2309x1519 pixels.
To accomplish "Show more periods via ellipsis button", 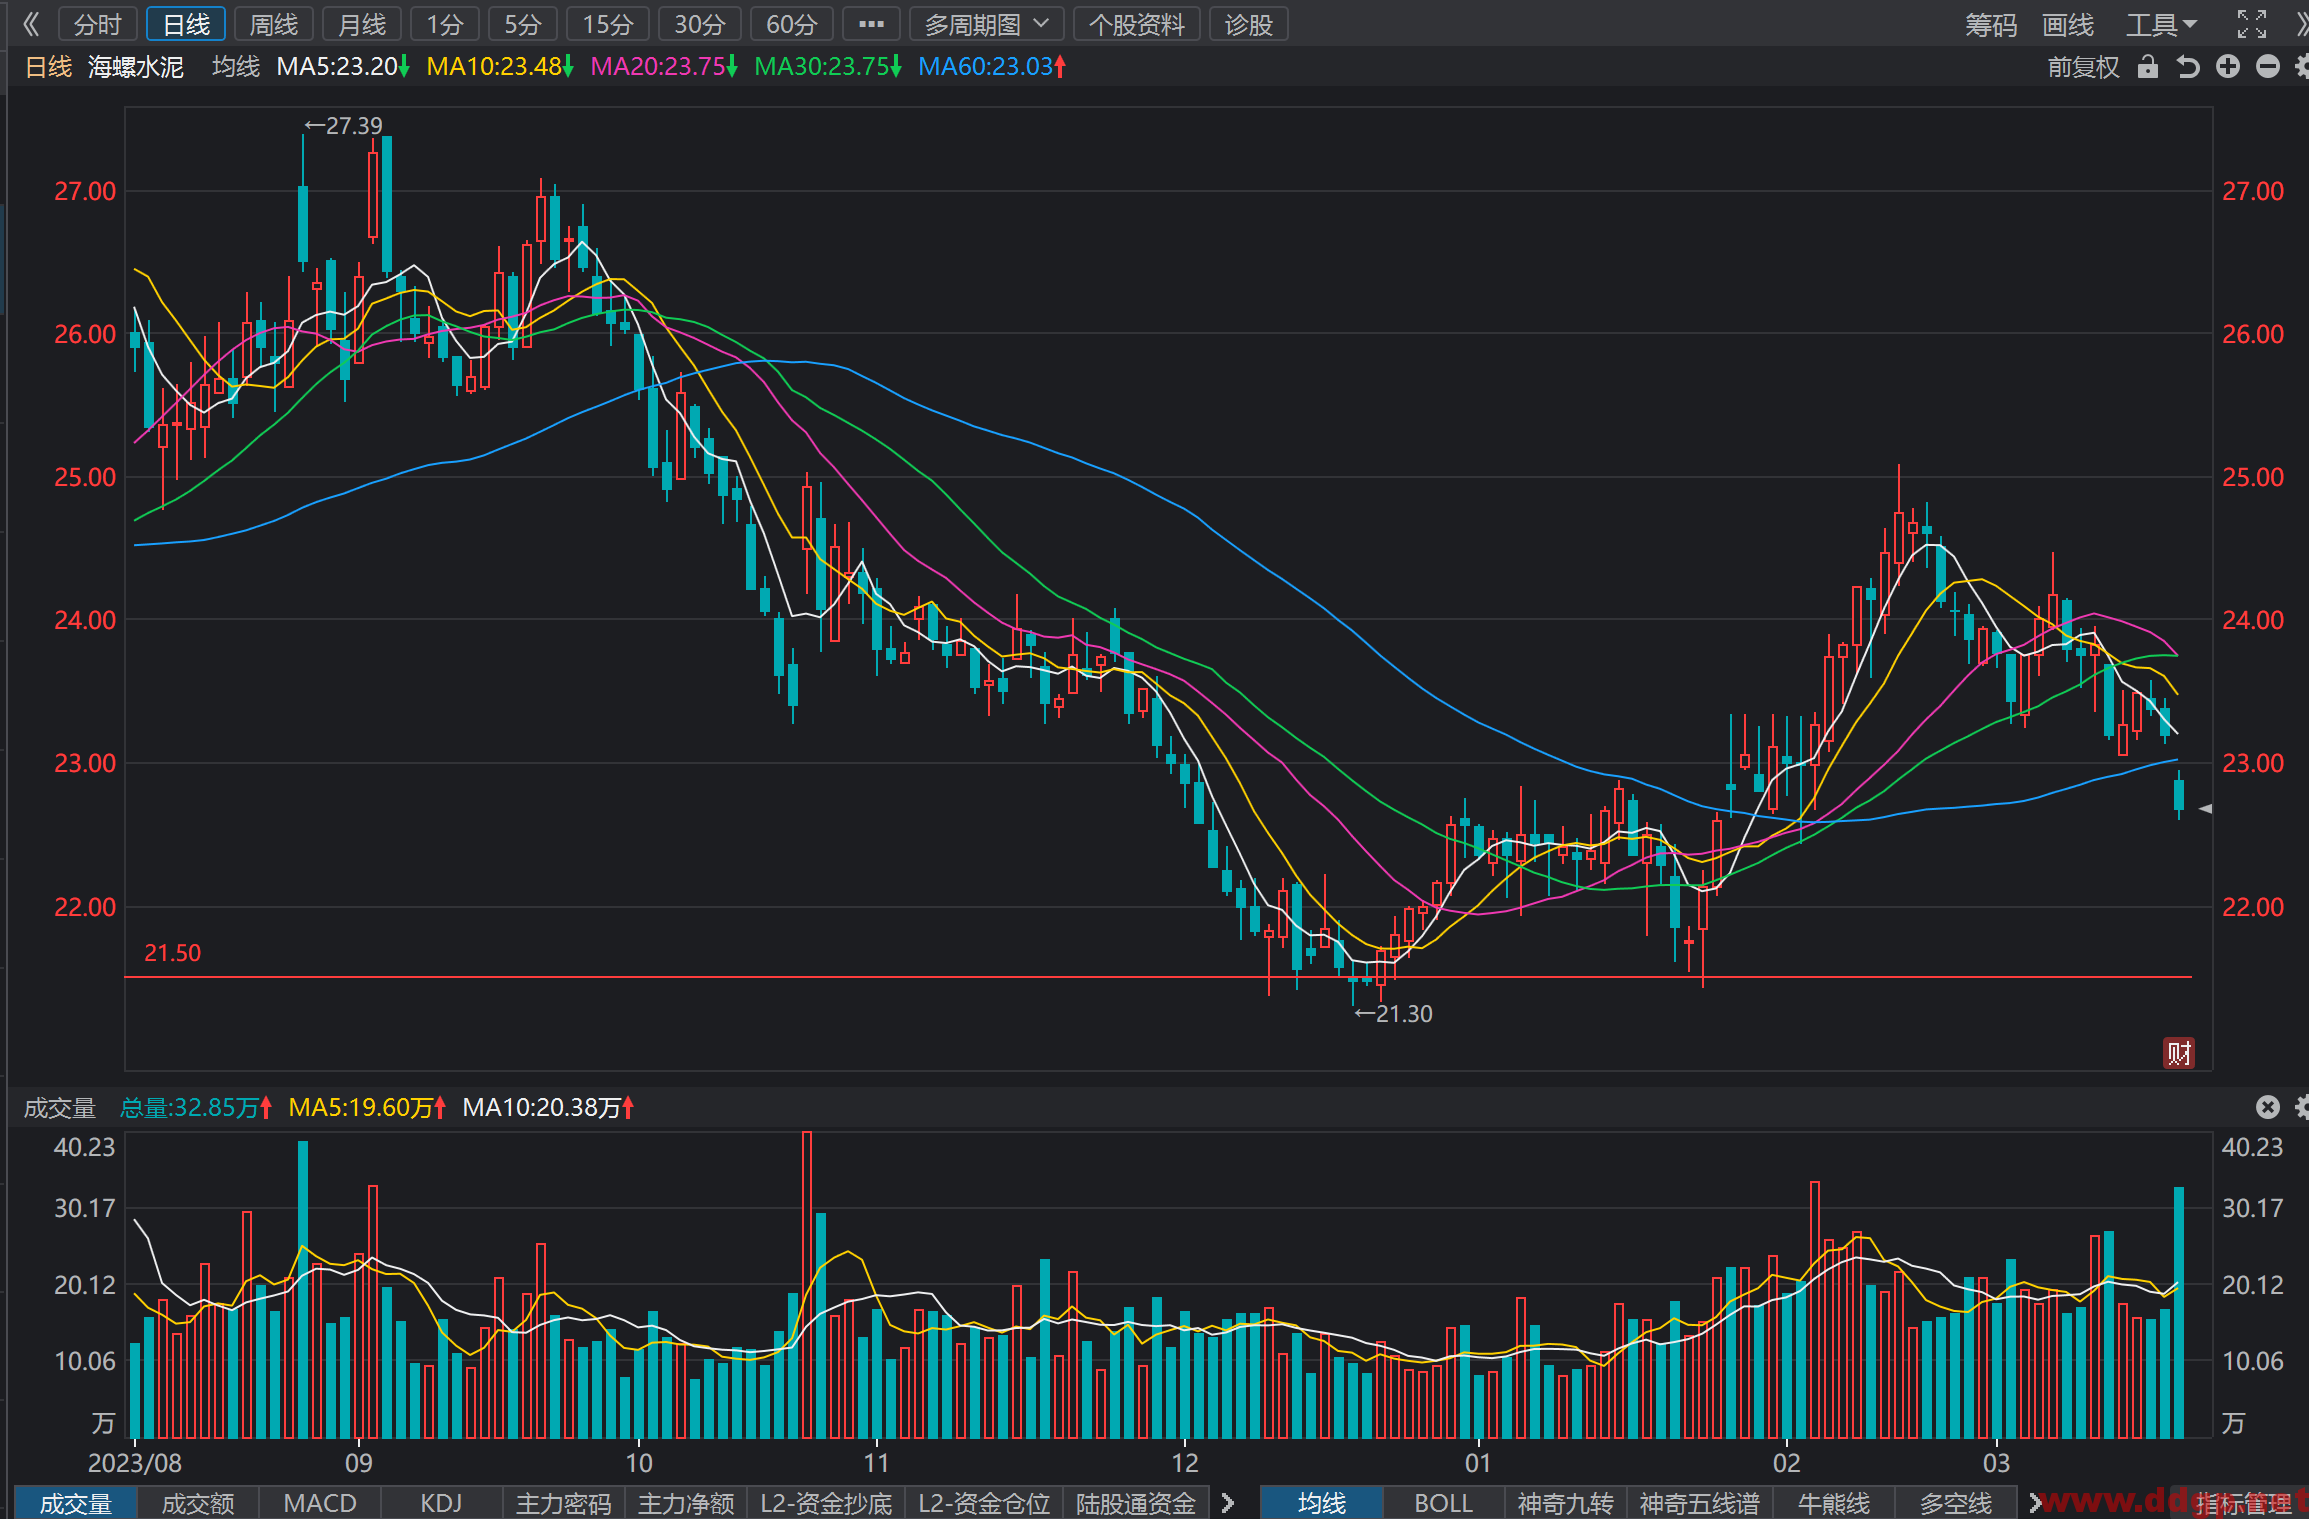I will [x=871, y=24].
